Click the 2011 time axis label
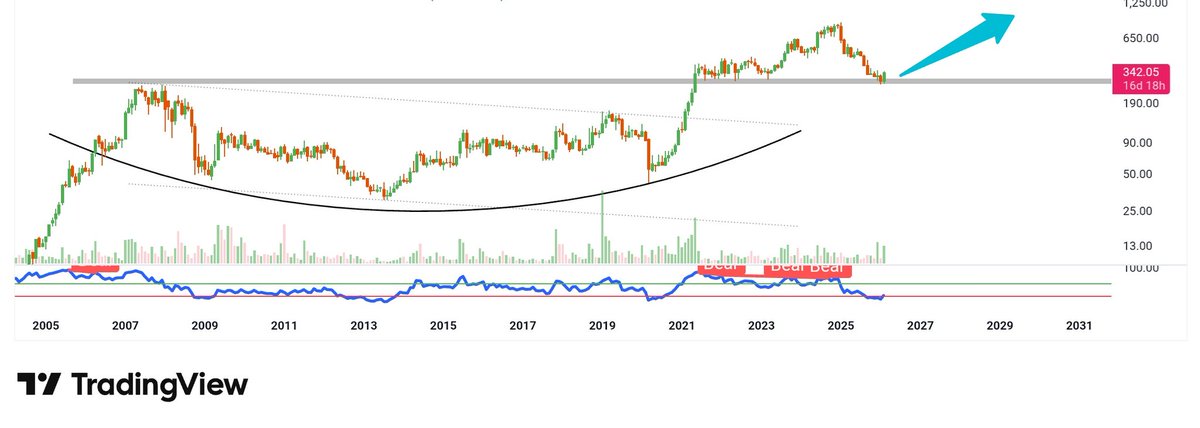 point(284,326)
